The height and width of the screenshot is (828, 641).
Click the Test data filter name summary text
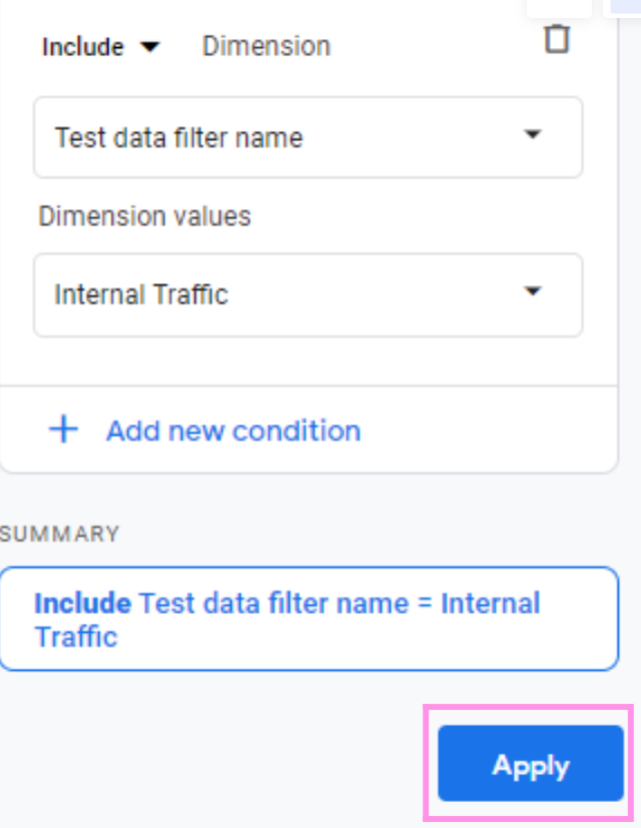click(273, 604)
